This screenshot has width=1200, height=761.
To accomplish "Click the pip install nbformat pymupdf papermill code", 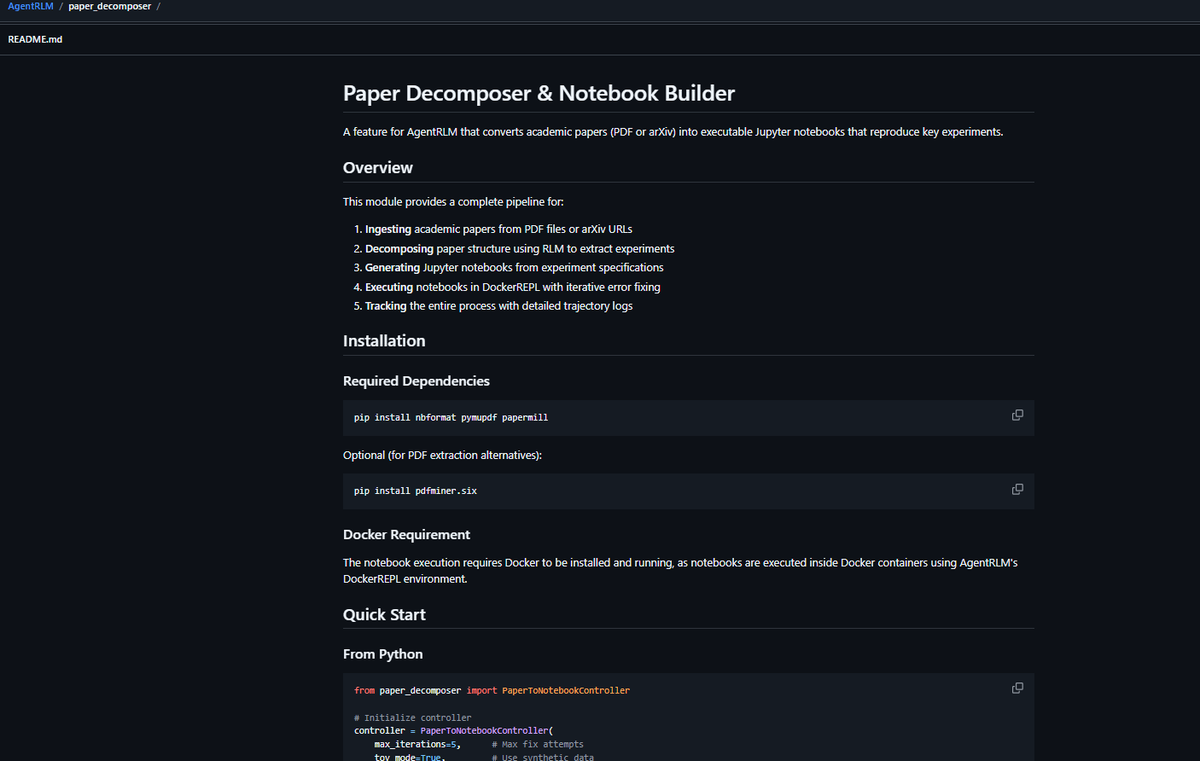I will pos(451,417).
